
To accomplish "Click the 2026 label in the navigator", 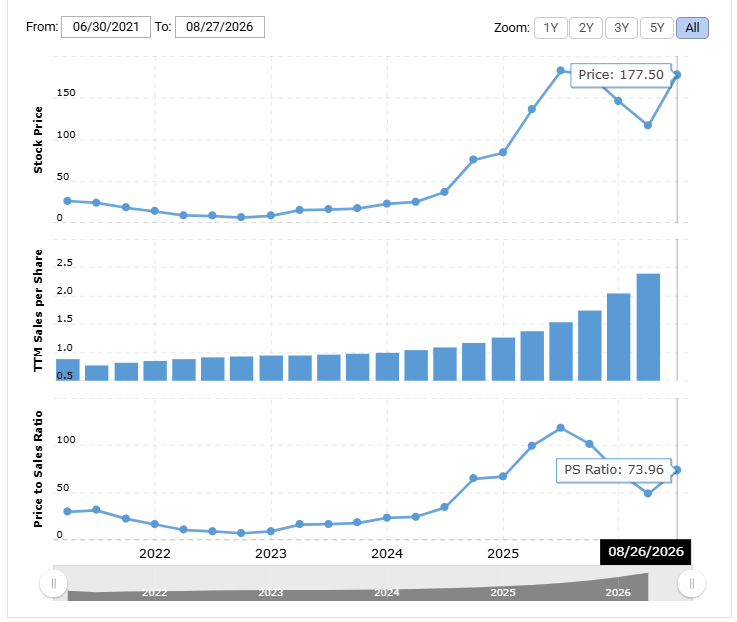I will pos(618,592).
